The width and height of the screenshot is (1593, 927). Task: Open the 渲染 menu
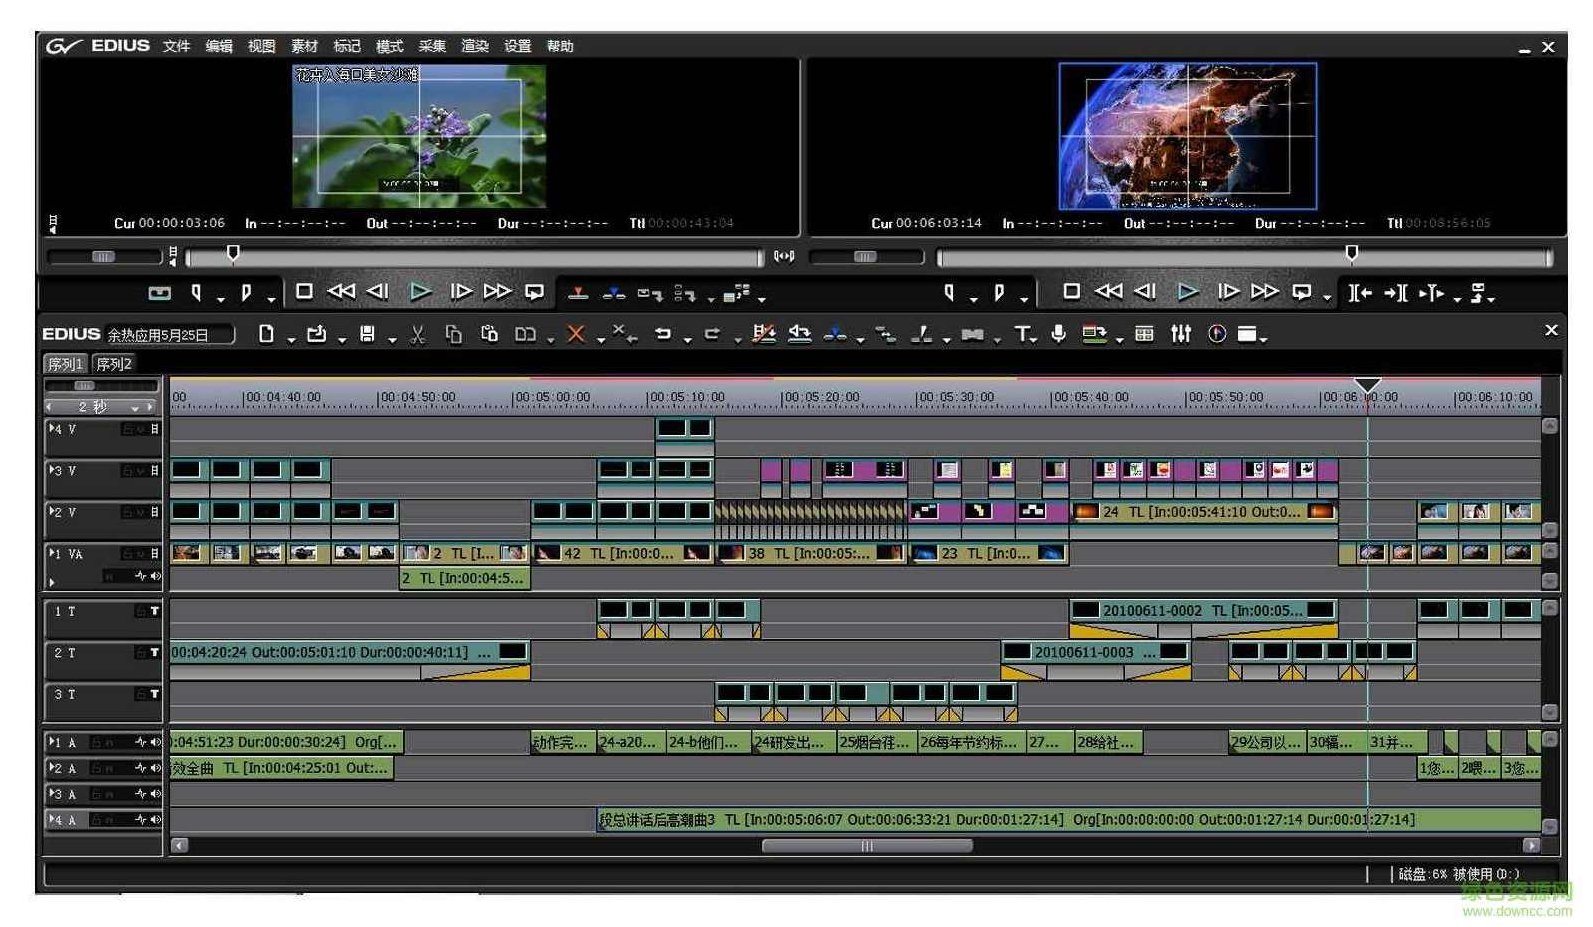pos(475,46)
